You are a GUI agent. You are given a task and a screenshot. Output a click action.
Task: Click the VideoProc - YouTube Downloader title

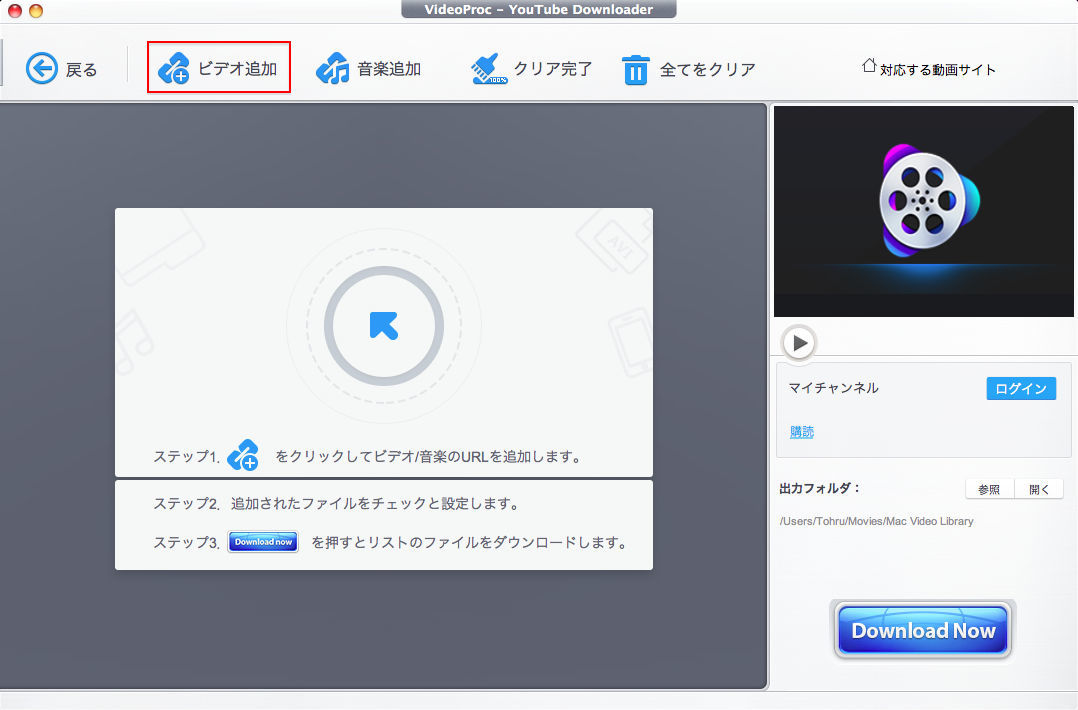pos(539,9)
